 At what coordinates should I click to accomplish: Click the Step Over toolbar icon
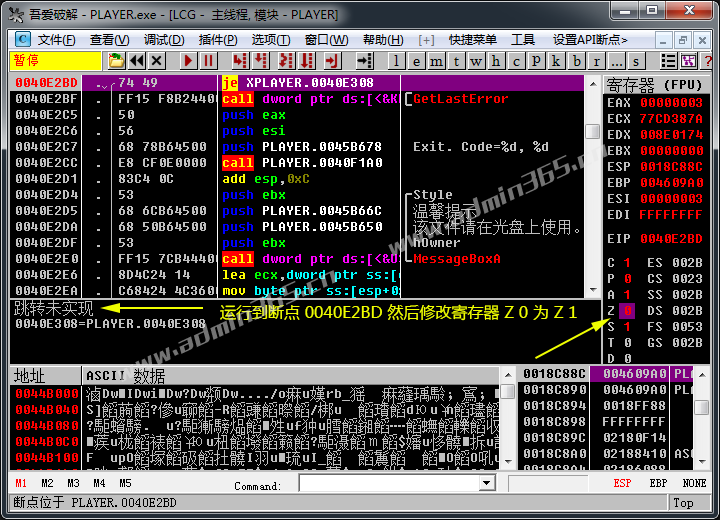261,61
